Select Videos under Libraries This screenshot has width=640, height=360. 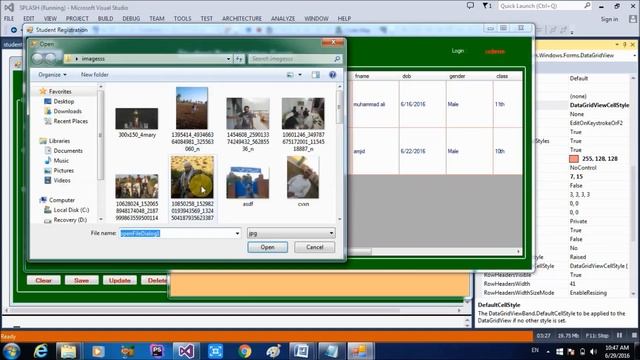(62, 180)
